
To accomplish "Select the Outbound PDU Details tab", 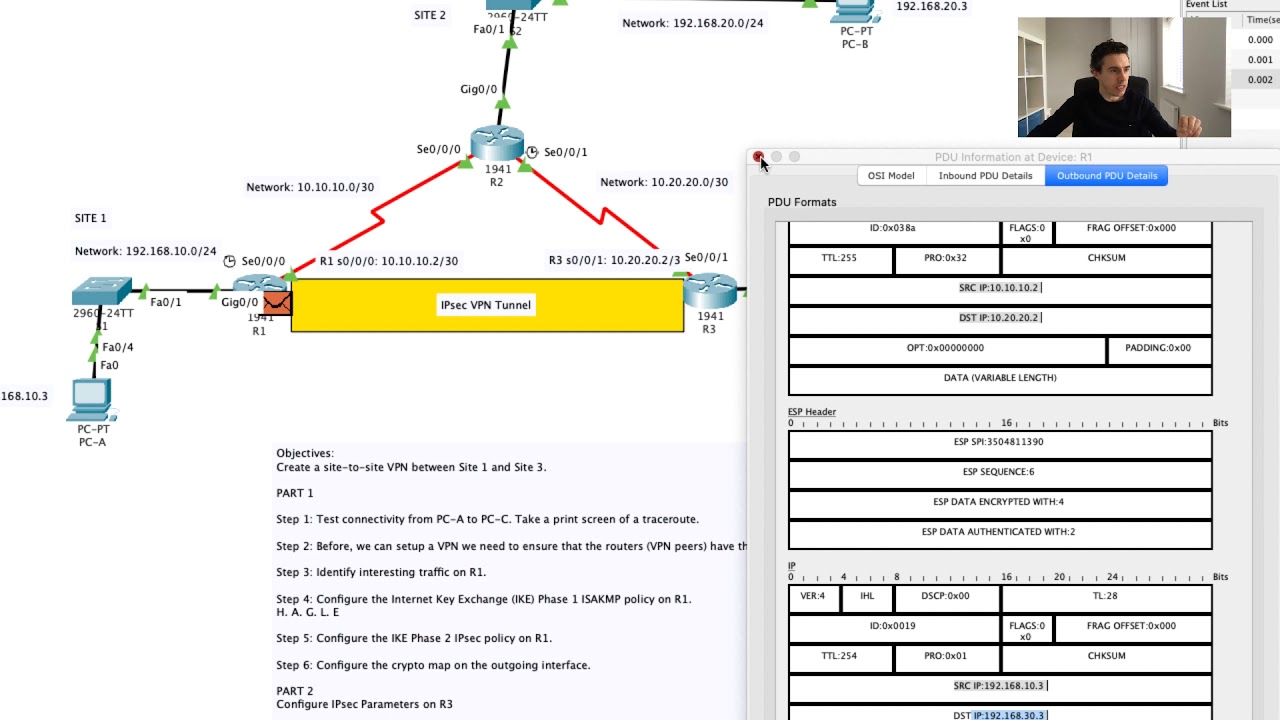I will pos(1107,176).
